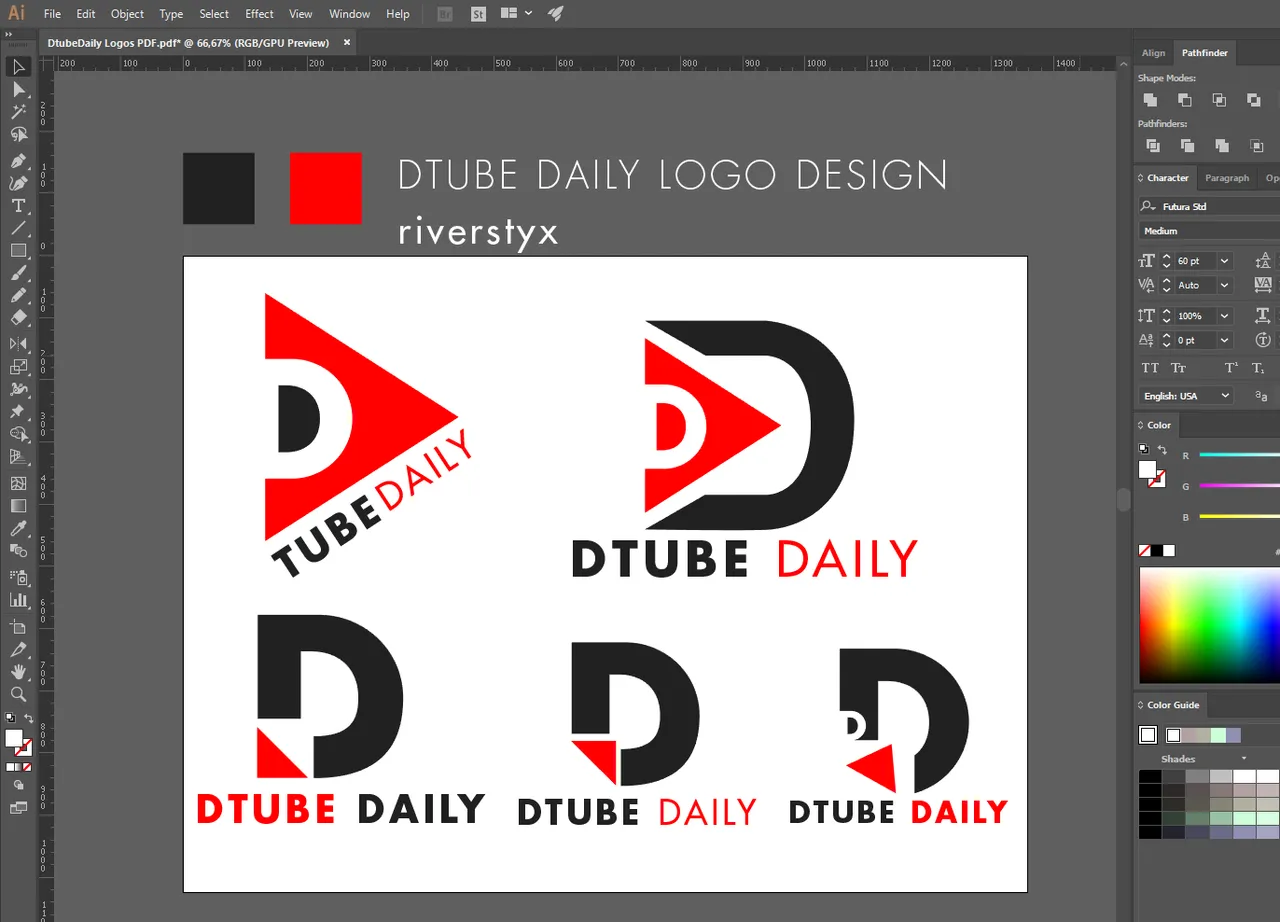Select the Symbol Sprayer tool
The image size is (1280, 922).
[18, 577]
